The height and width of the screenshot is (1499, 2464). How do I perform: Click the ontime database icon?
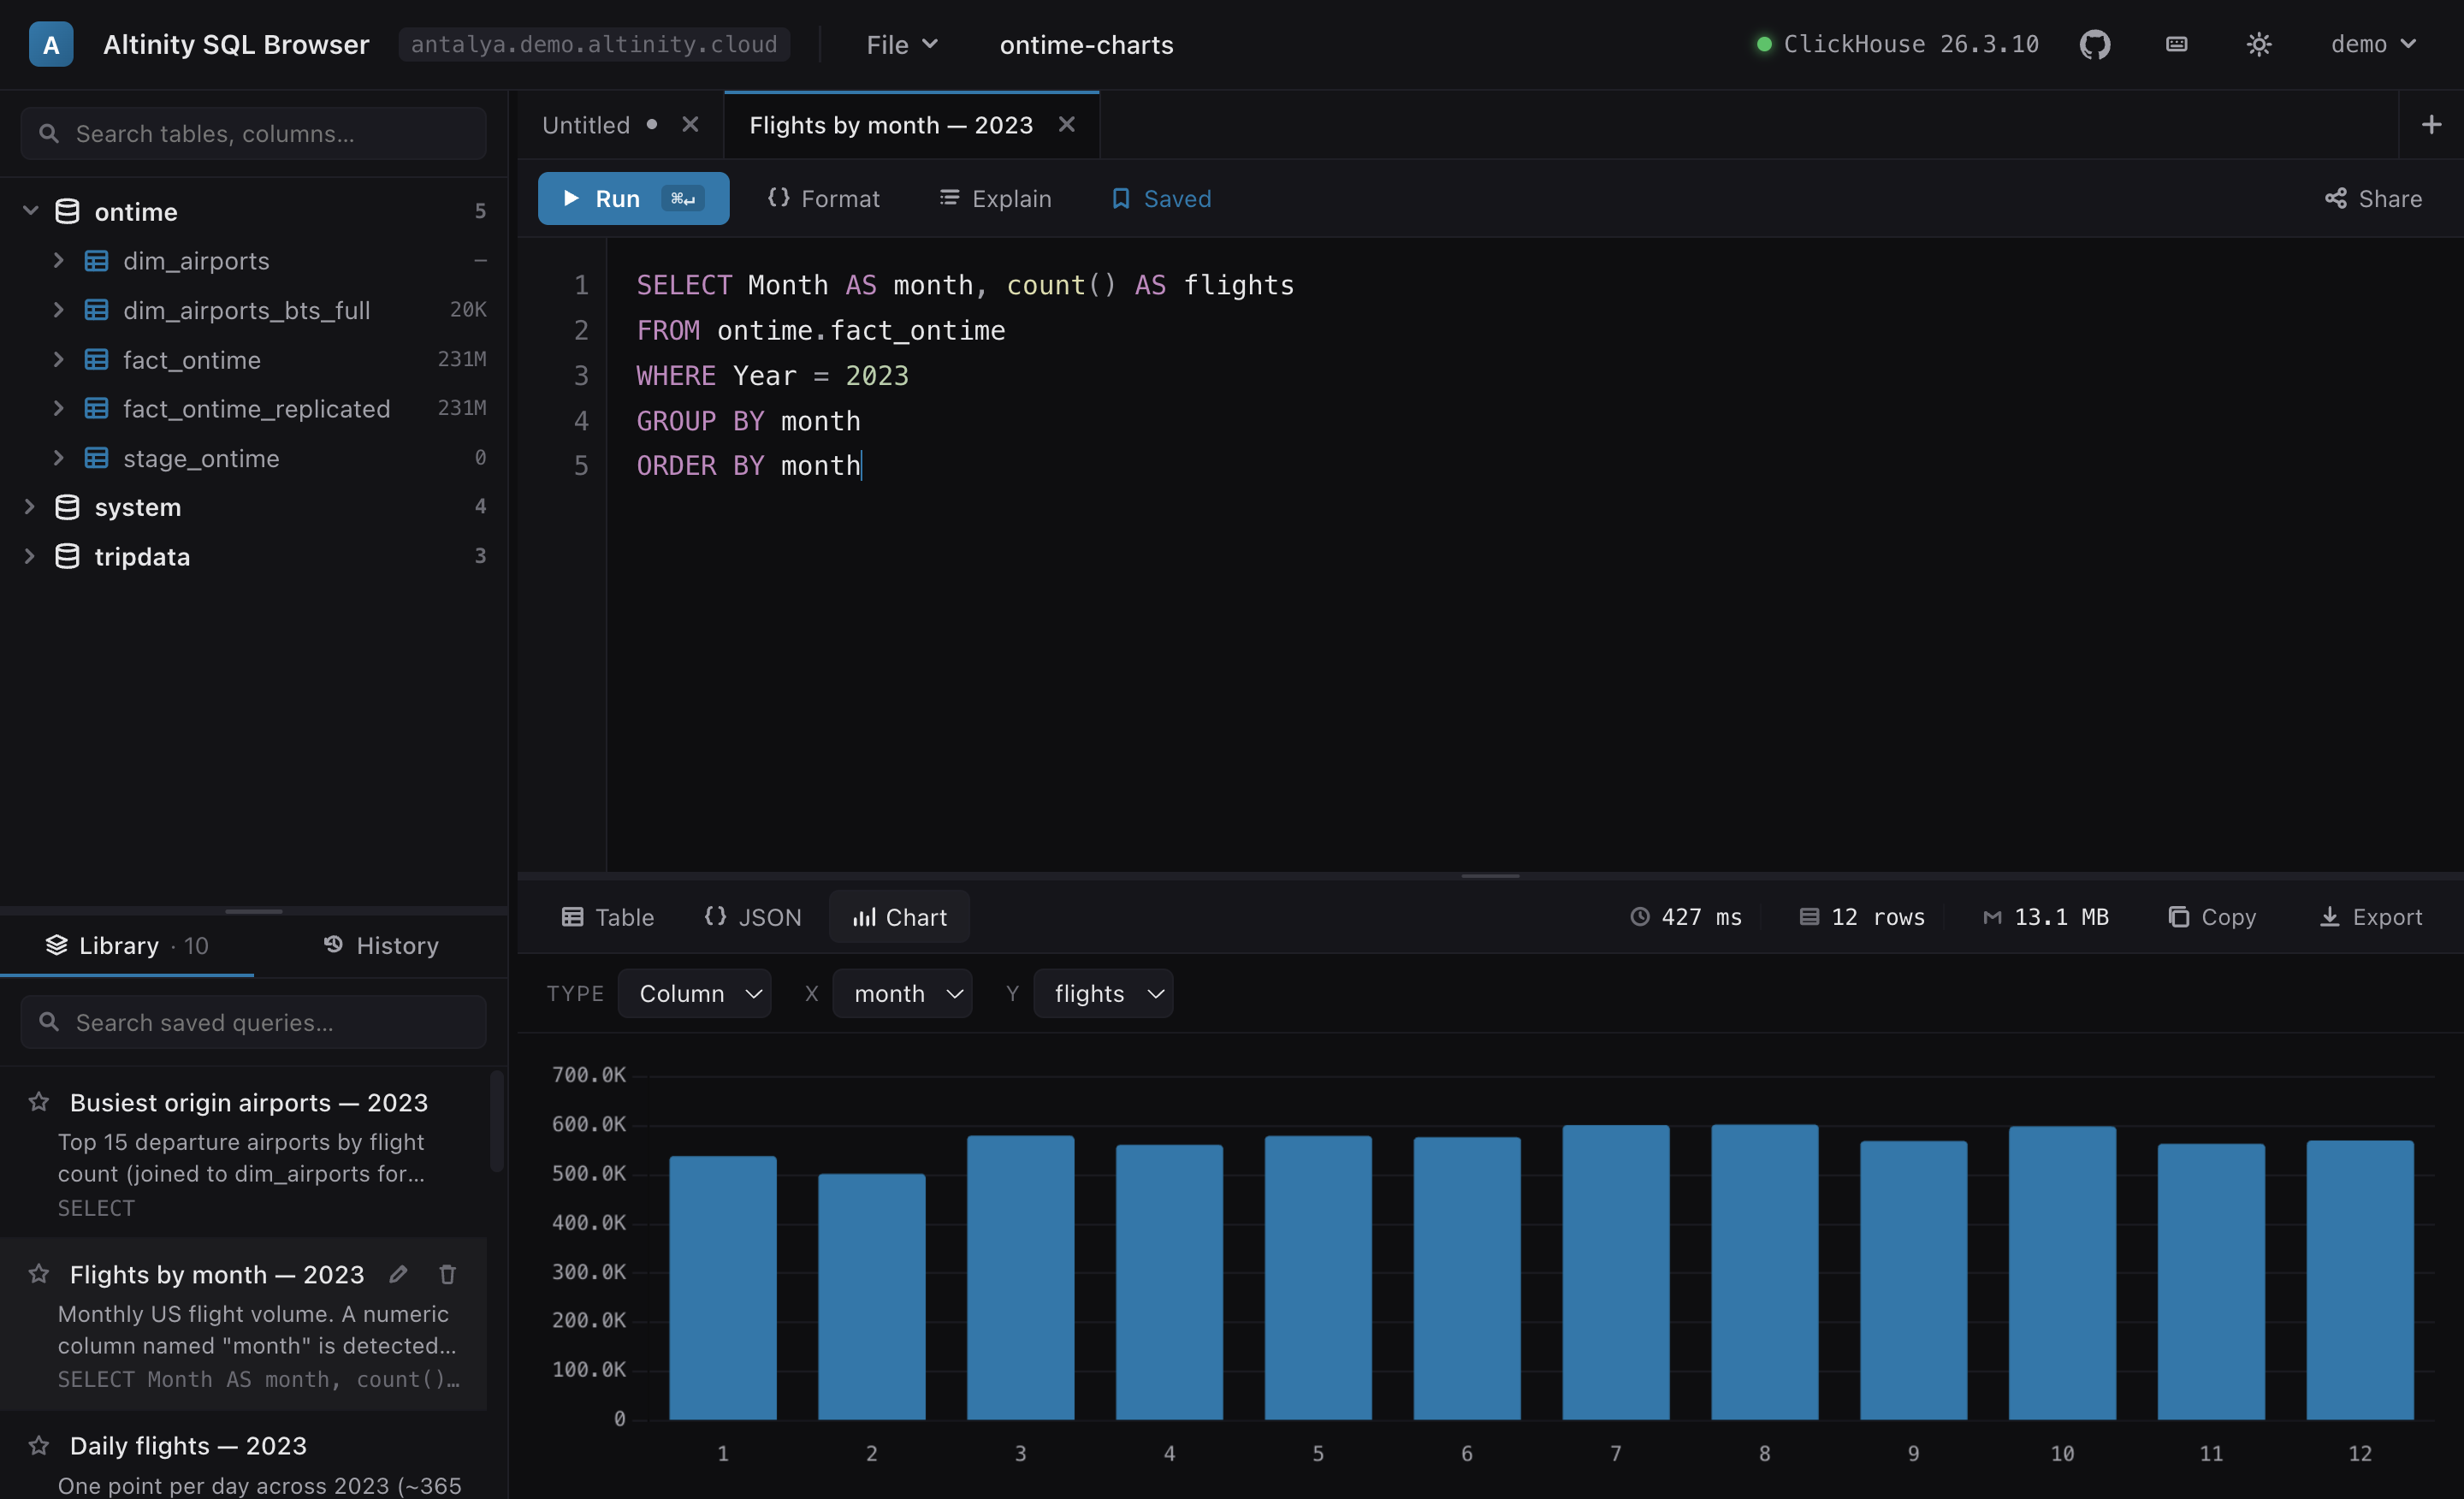67,211
